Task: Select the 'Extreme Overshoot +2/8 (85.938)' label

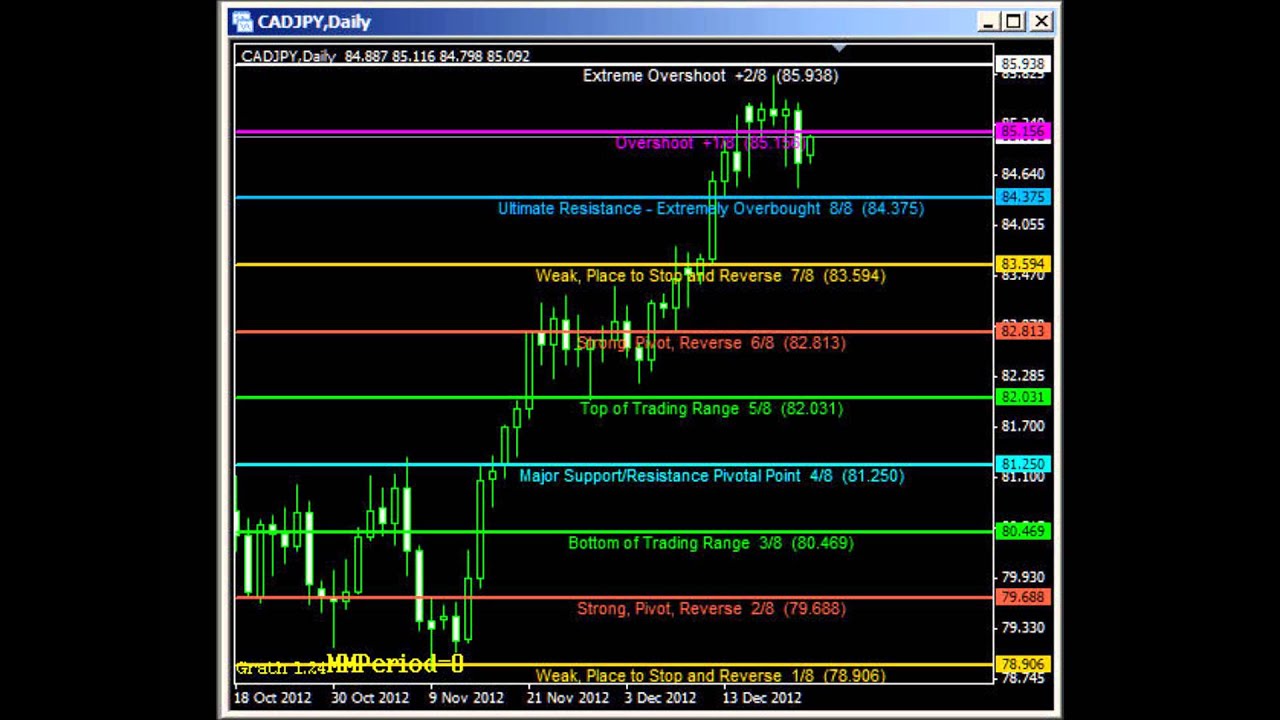Action: [710, 76]
